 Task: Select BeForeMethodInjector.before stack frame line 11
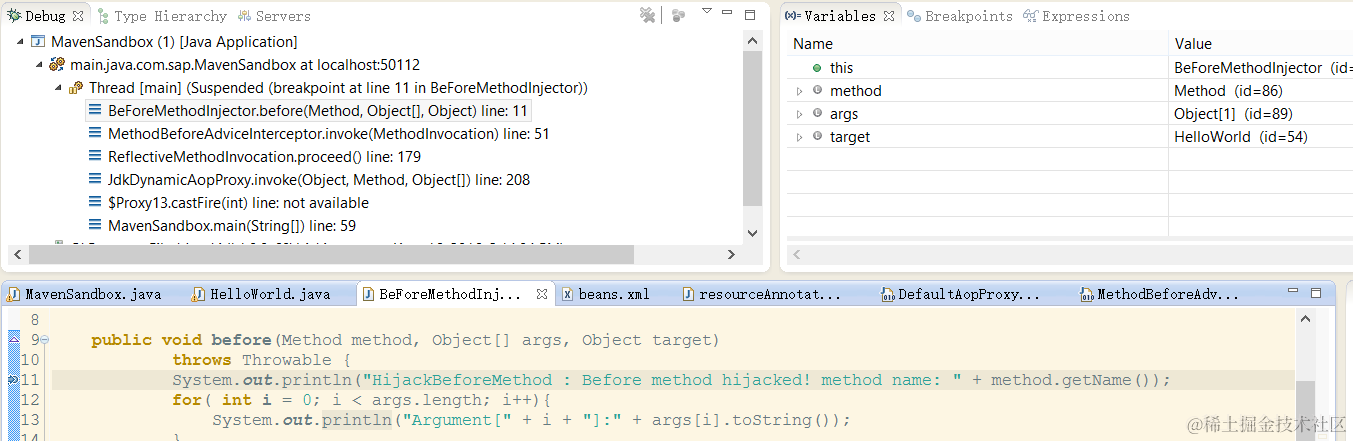[x=319, y=111]
